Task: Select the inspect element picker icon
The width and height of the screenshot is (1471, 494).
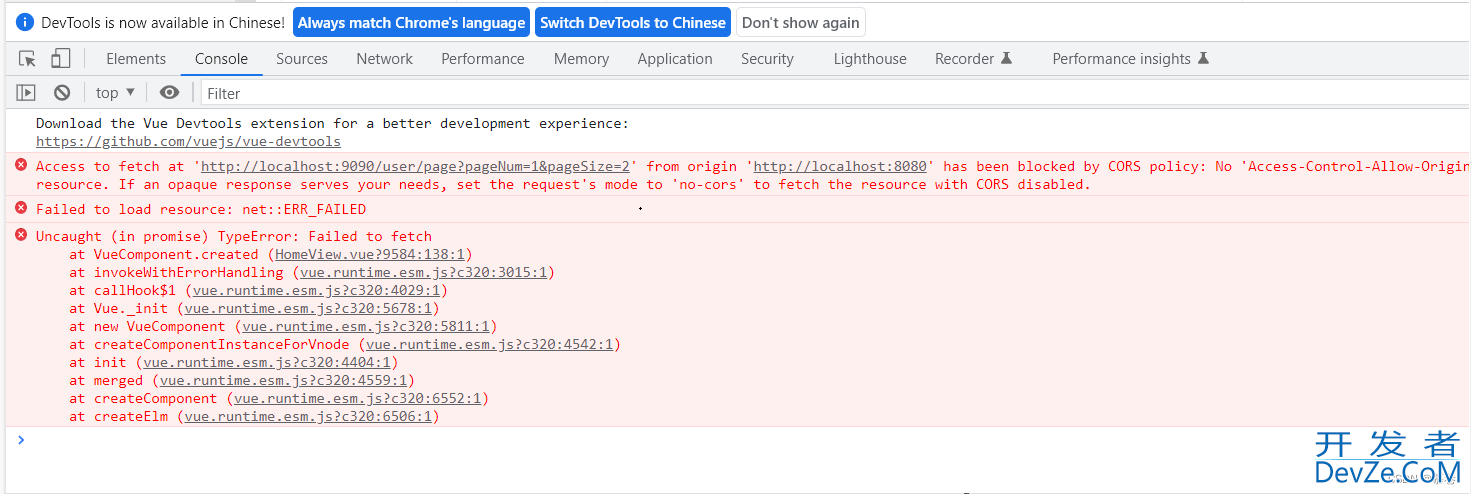Action: tap(27, 58)
